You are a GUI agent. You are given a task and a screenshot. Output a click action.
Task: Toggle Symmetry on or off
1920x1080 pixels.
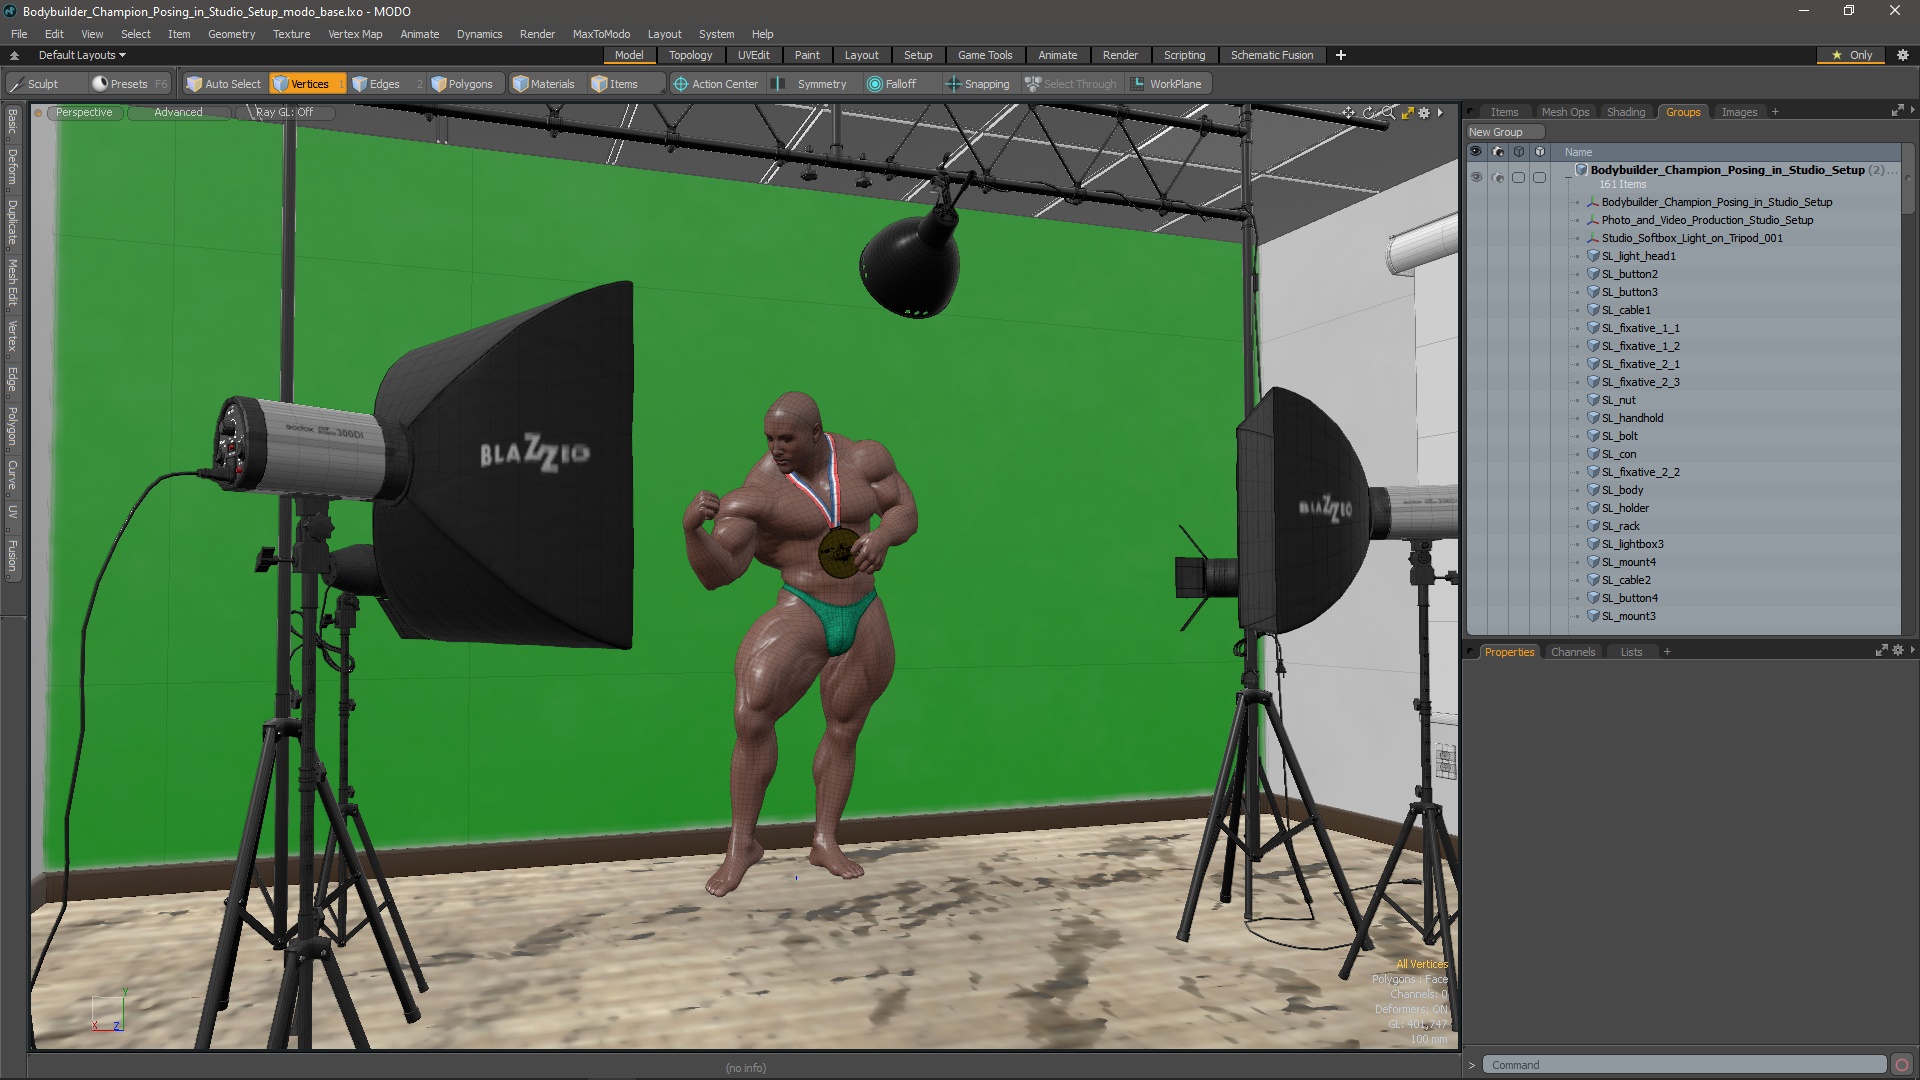click(811, 84)
